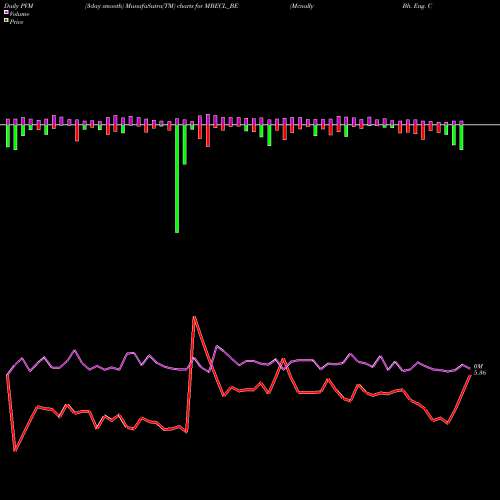Click the Price legend color swatch
The height and width of the screenshot is (500, 500).
click(6, 20)
